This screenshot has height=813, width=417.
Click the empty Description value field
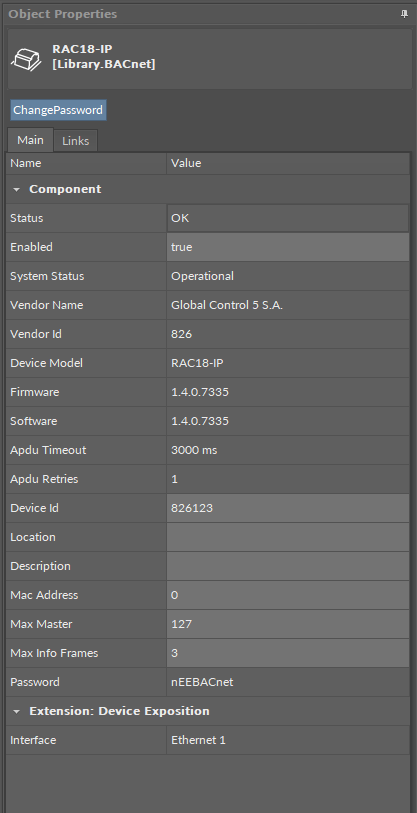tap(288, 566)
